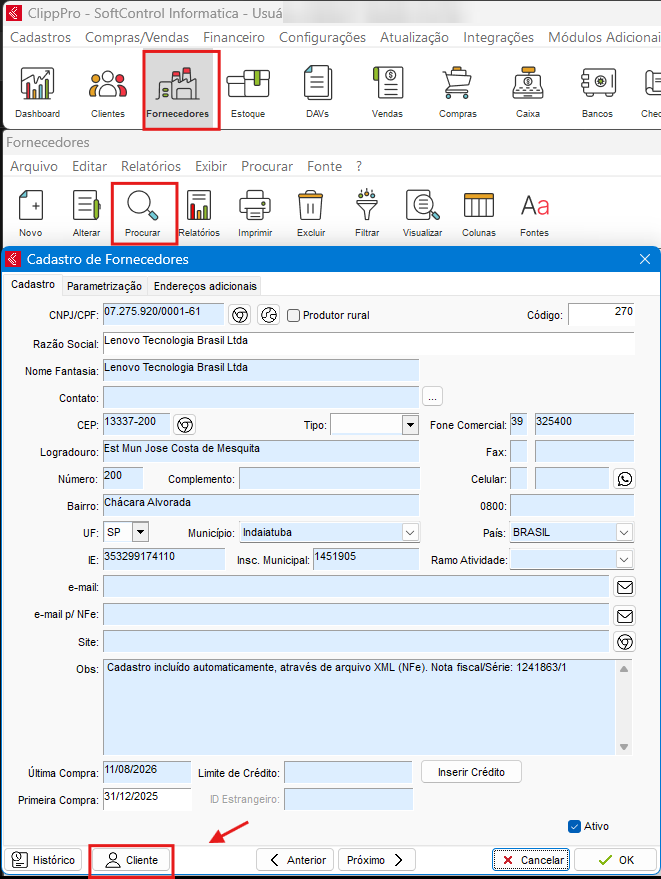Click the Cliente button

coord(132,860)
